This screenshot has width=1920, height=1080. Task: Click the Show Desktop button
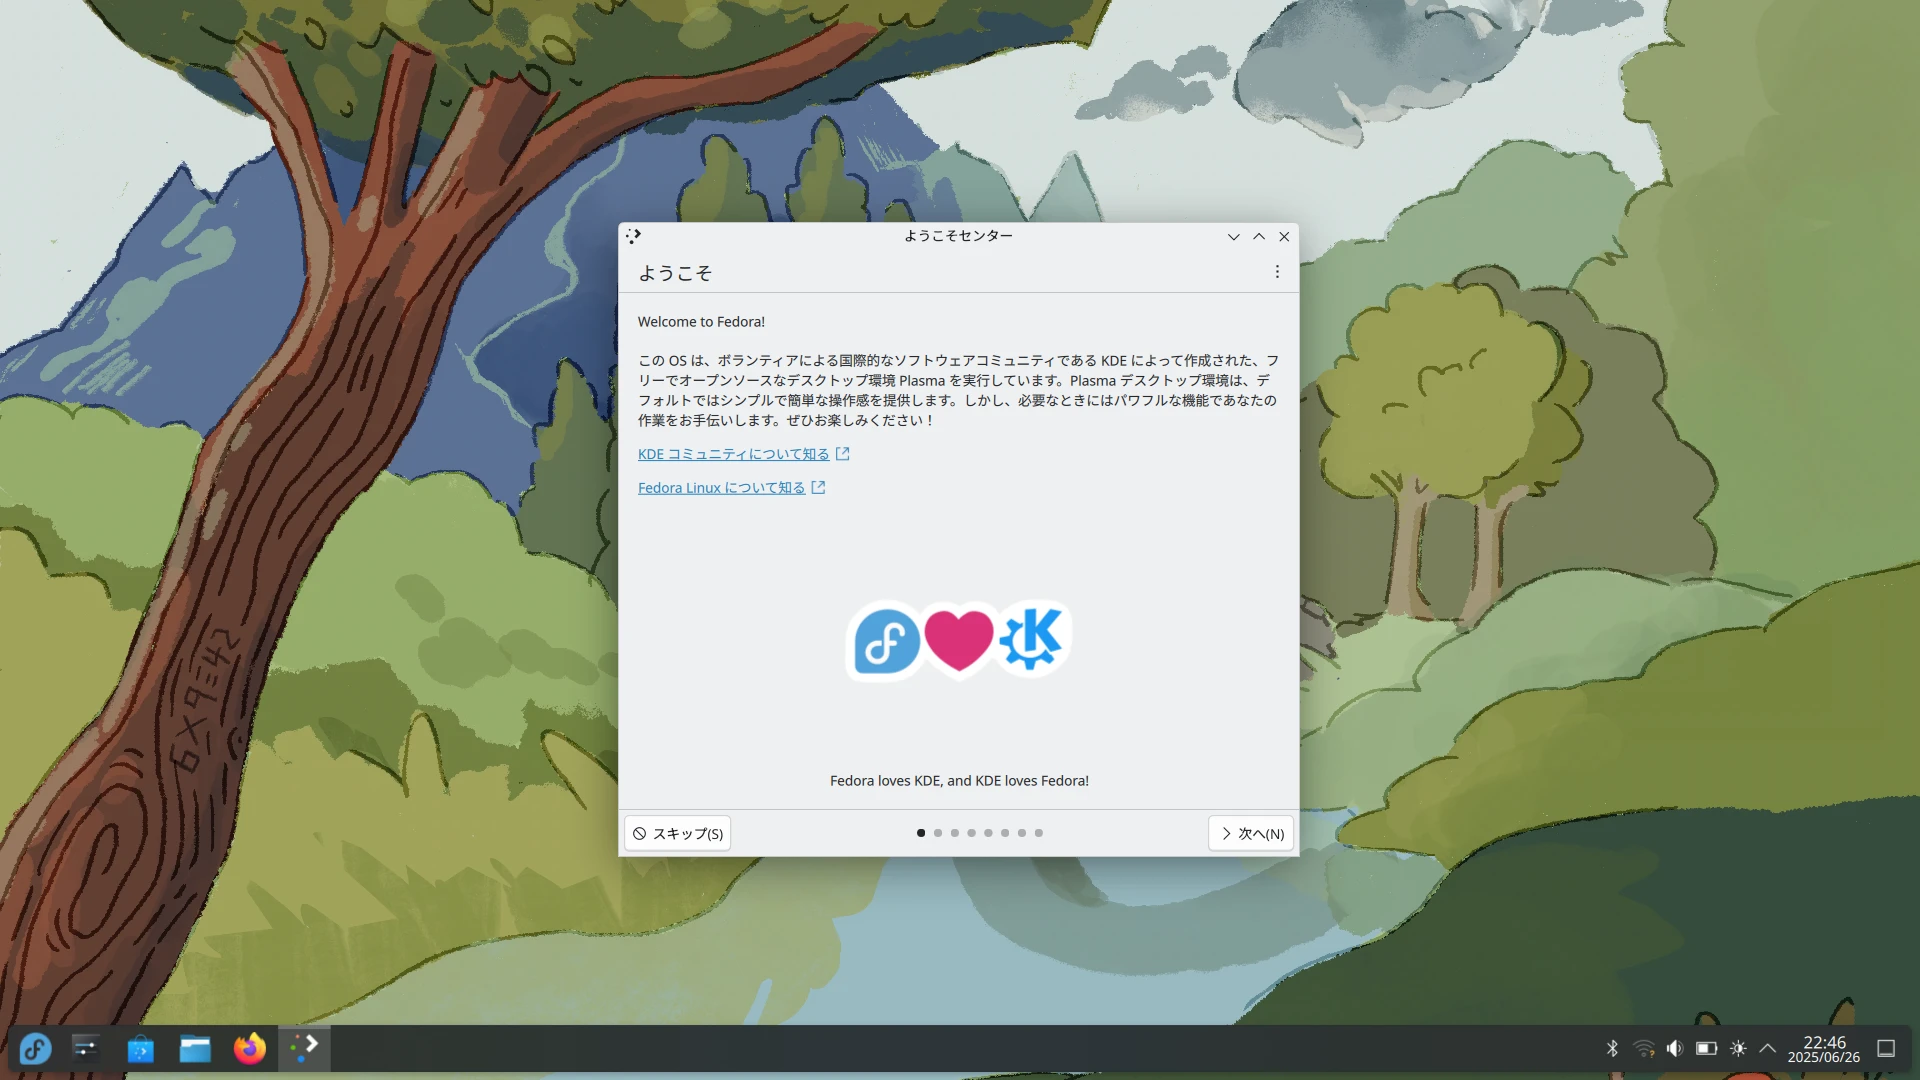click(x=1886, y=1048)
